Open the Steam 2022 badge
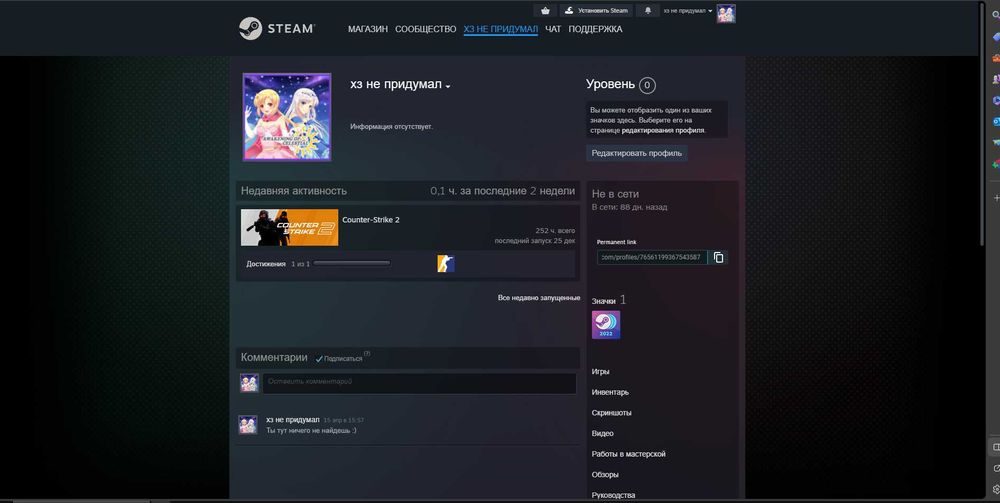Screen dimensions: 1000x503 coord(605,324)
